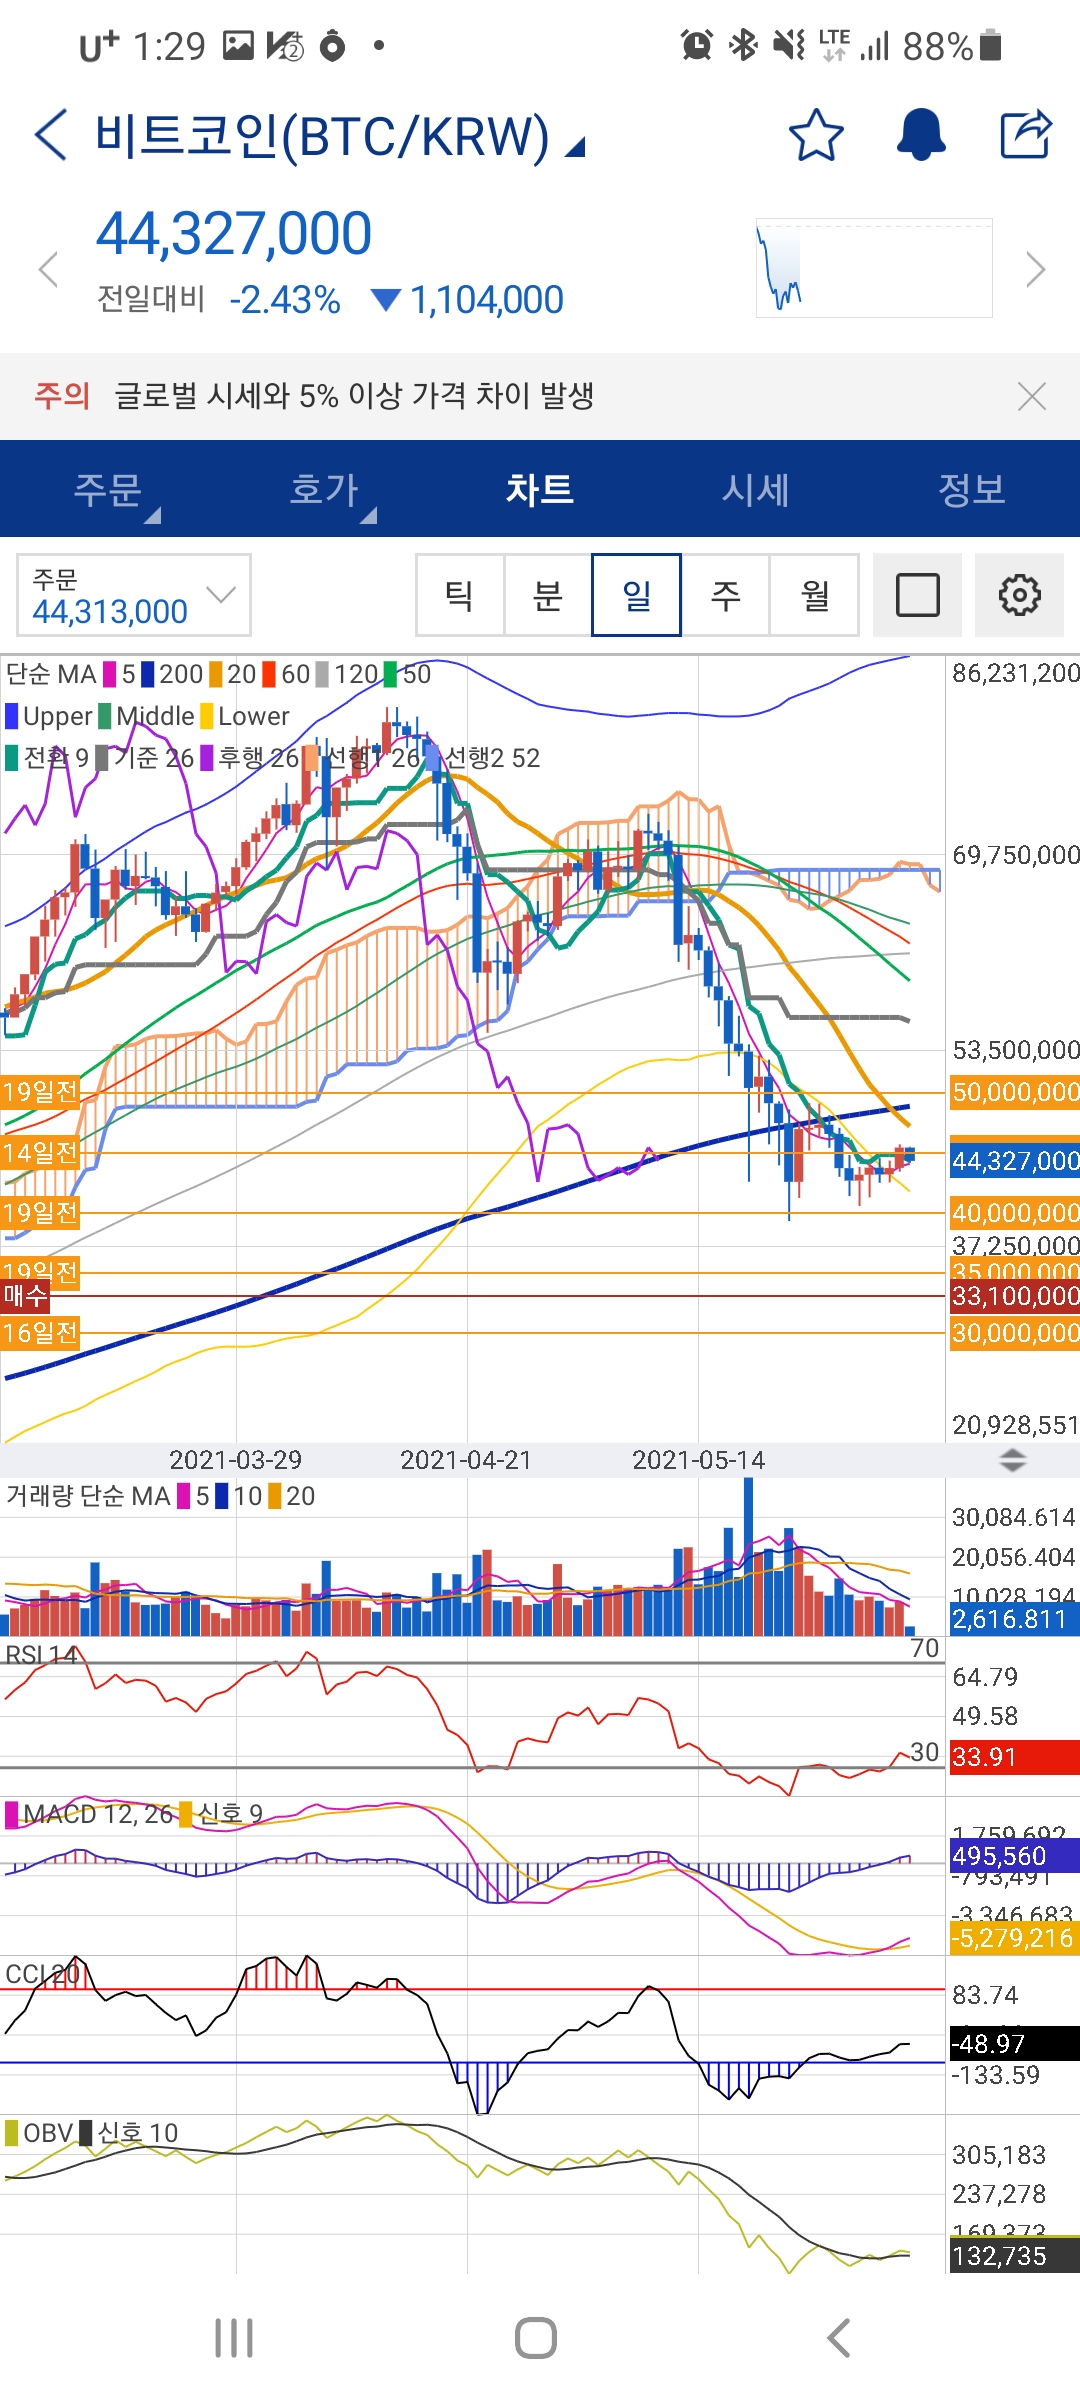1080x2400 pixels.
Task: Open Android recent apps button
Action: pos(234,2338)
